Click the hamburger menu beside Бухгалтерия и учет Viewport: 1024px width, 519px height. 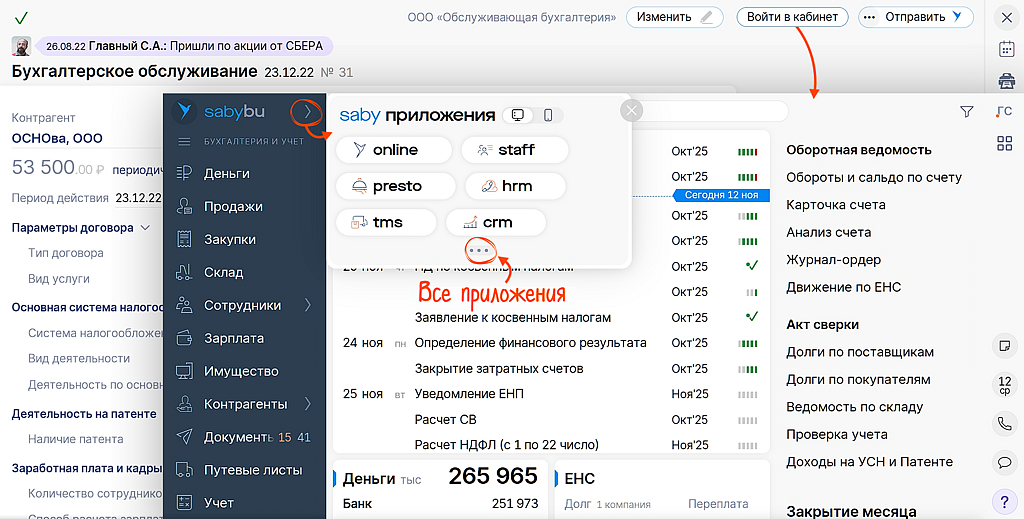(x=184, y=142)
